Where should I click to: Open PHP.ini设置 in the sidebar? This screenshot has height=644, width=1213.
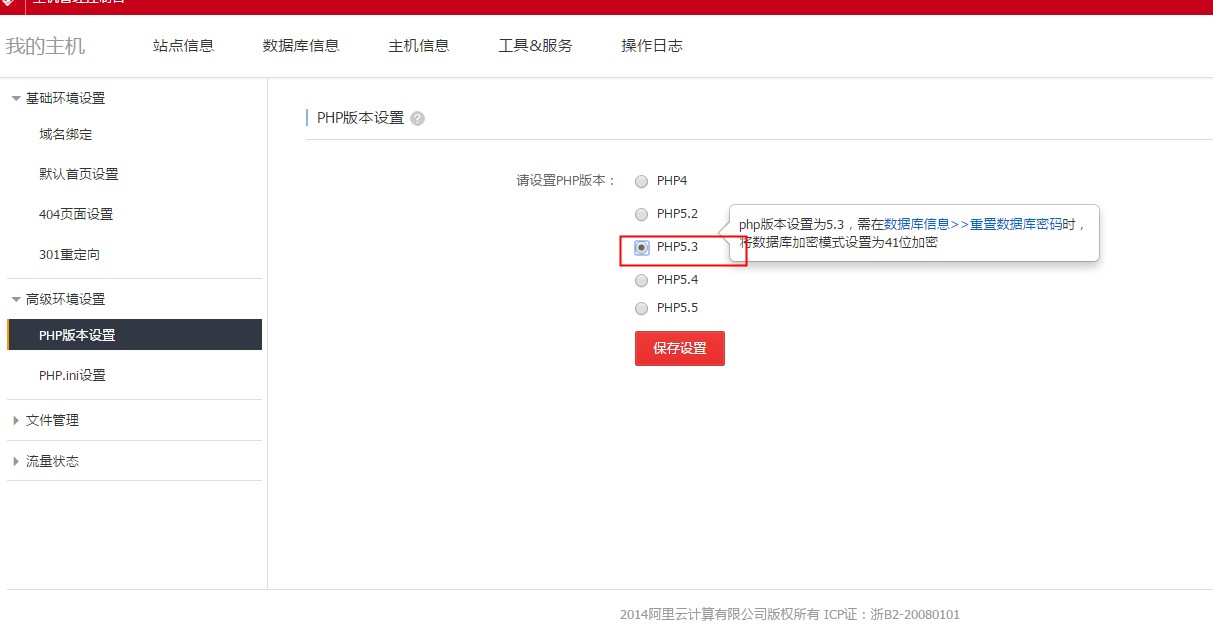coord(72,375)
